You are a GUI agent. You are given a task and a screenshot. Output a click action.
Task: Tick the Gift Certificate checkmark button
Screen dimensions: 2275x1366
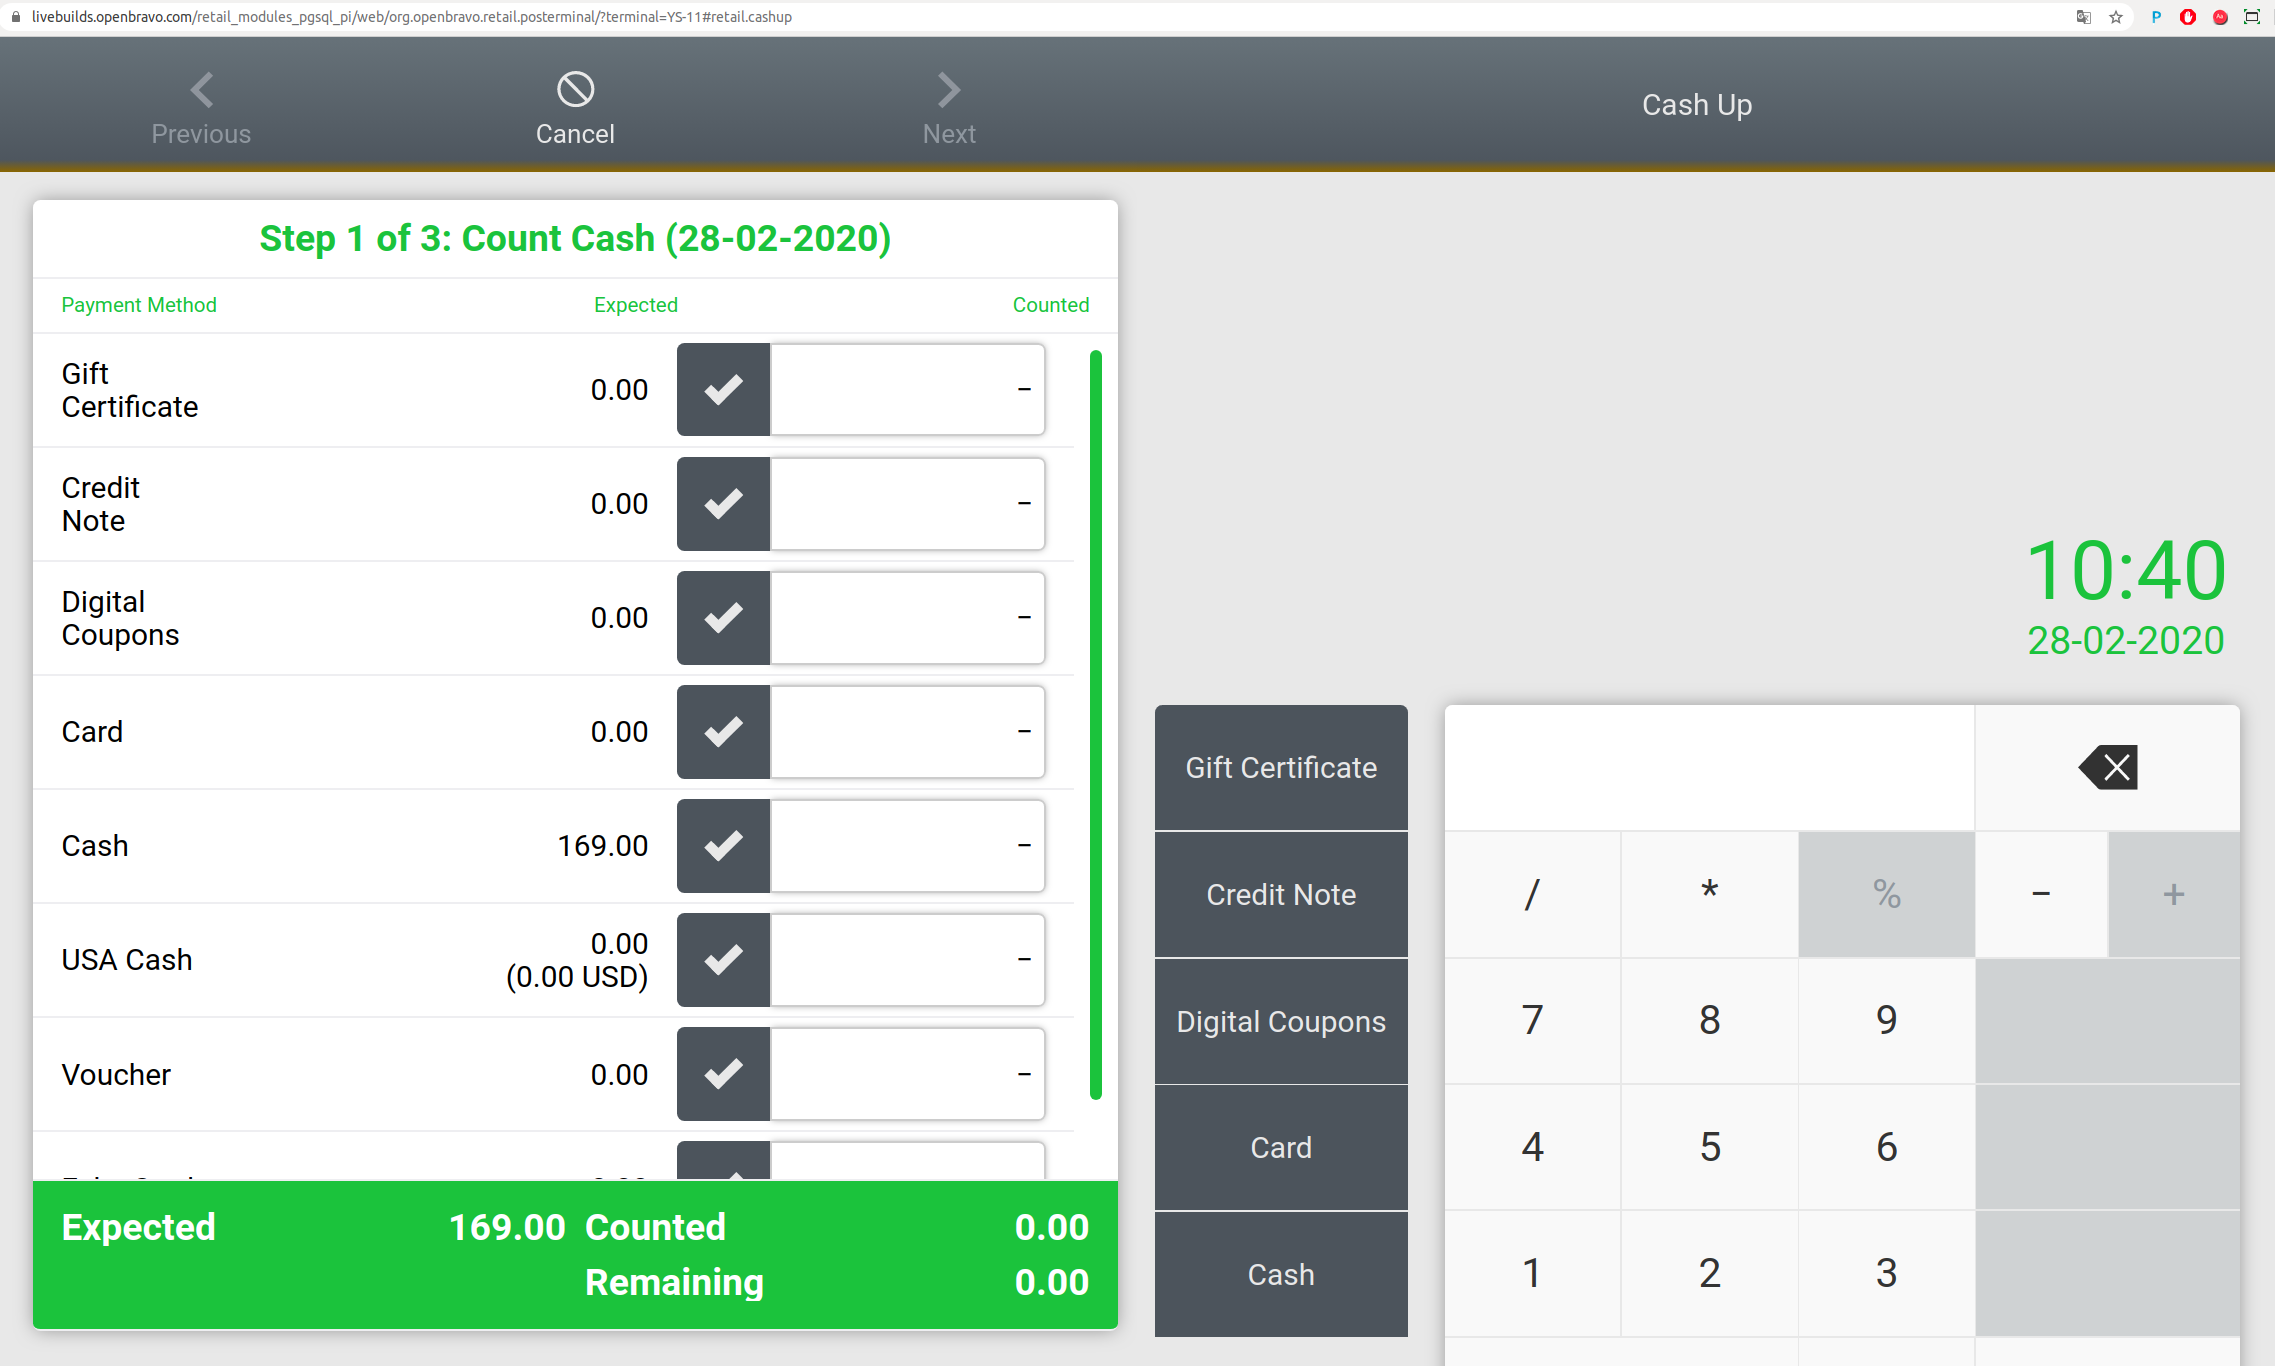(x=723, y=390)
